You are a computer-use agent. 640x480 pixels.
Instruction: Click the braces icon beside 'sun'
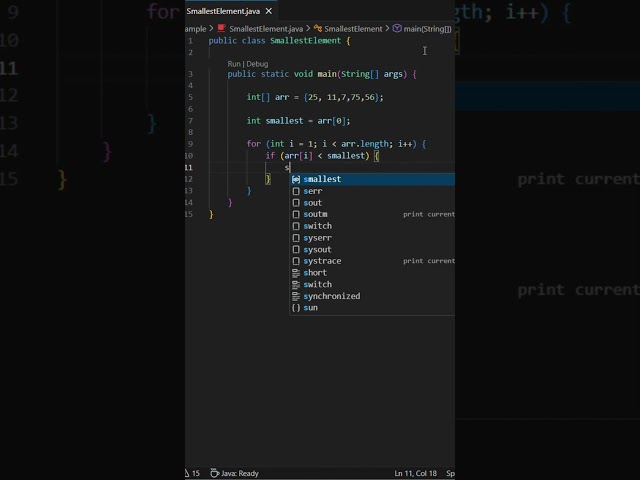(x=296, y=308)
